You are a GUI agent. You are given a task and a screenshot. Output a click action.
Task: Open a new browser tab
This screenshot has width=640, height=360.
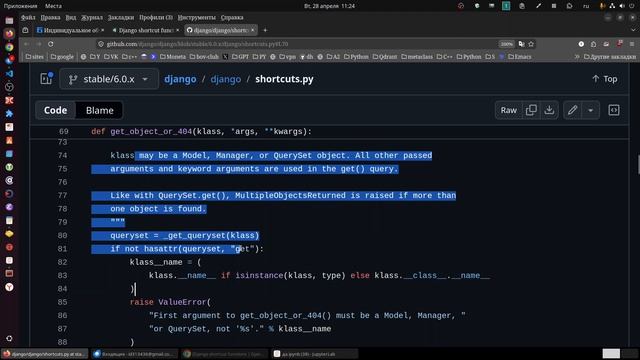265,30
